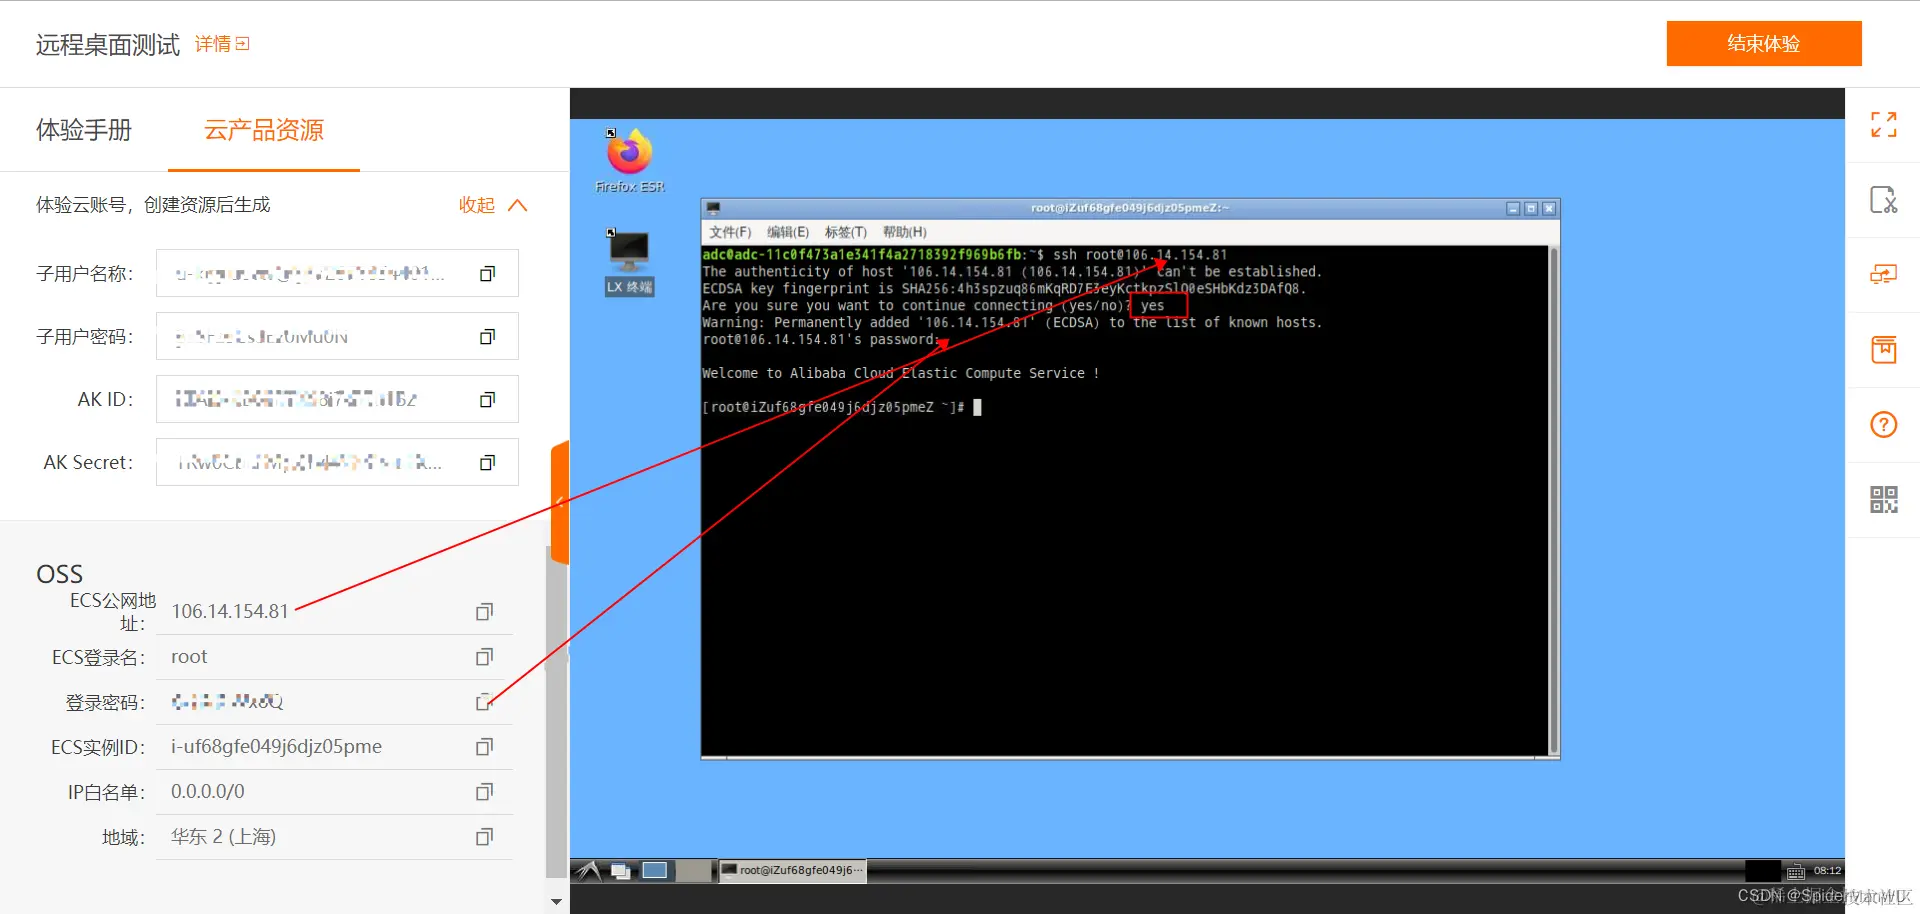Copy the AK ID value
The image size is (1920, 914).
(x=487, y=400)
